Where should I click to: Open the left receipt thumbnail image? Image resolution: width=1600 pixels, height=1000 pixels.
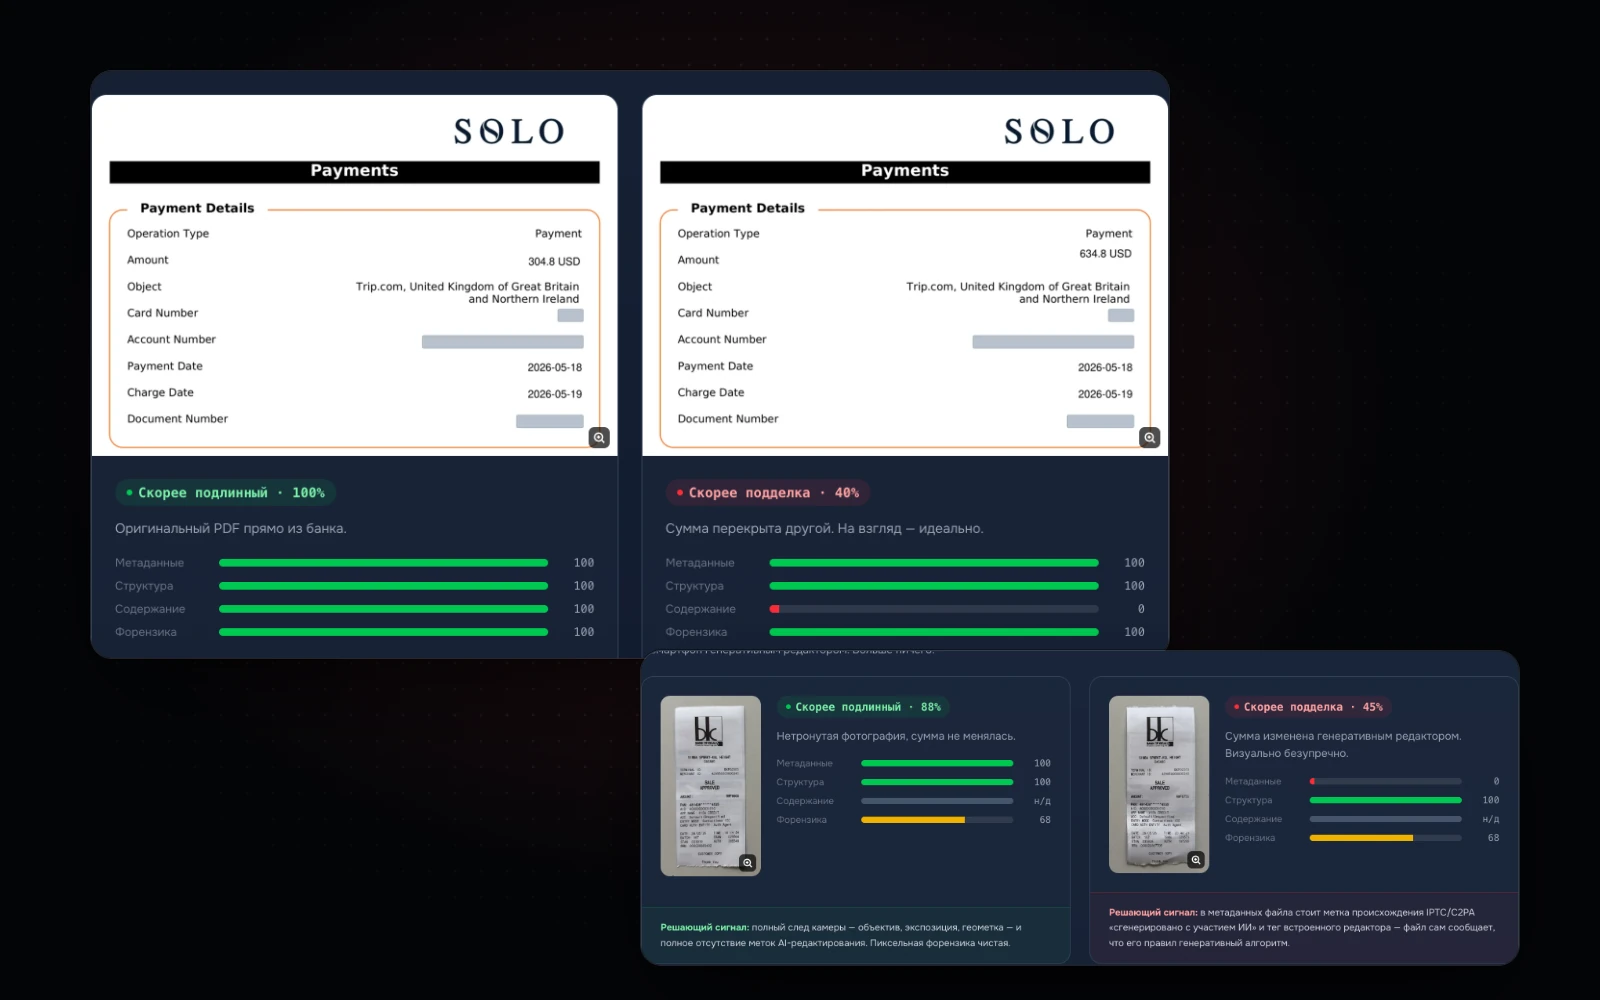[711, 786]
